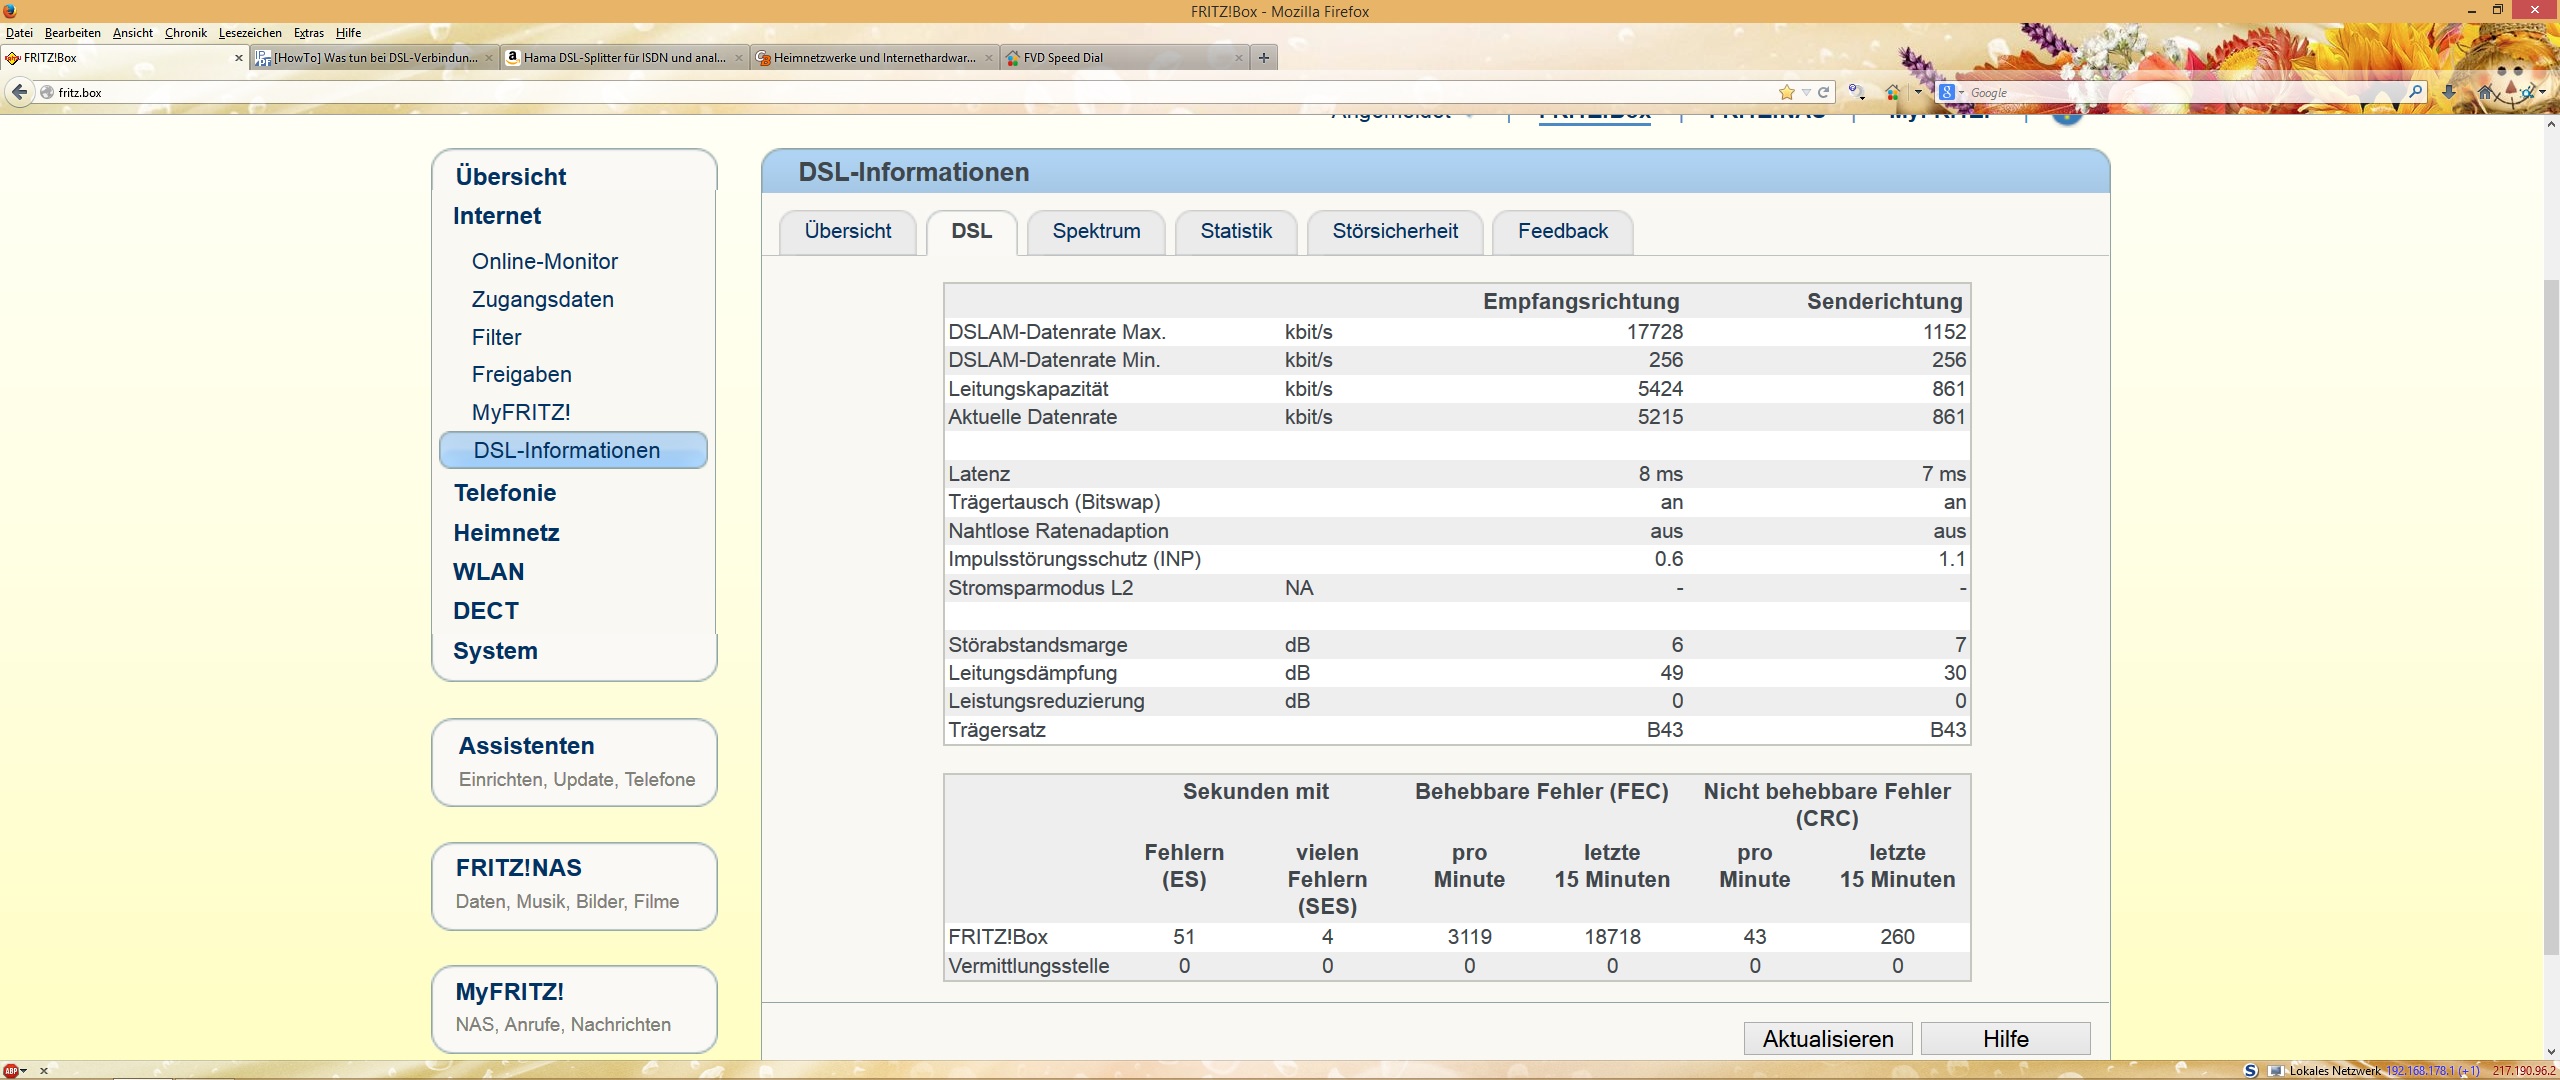
Task: Bookmark this page with star icon
Action: pos(1786,92)
